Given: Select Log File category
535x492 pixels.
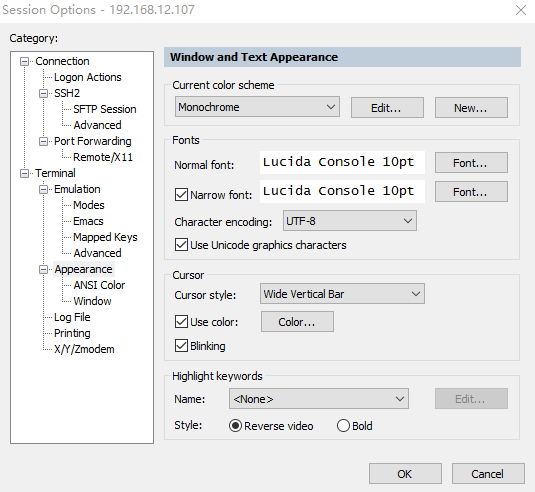Looking at the screenshot, I should (72, 317).
